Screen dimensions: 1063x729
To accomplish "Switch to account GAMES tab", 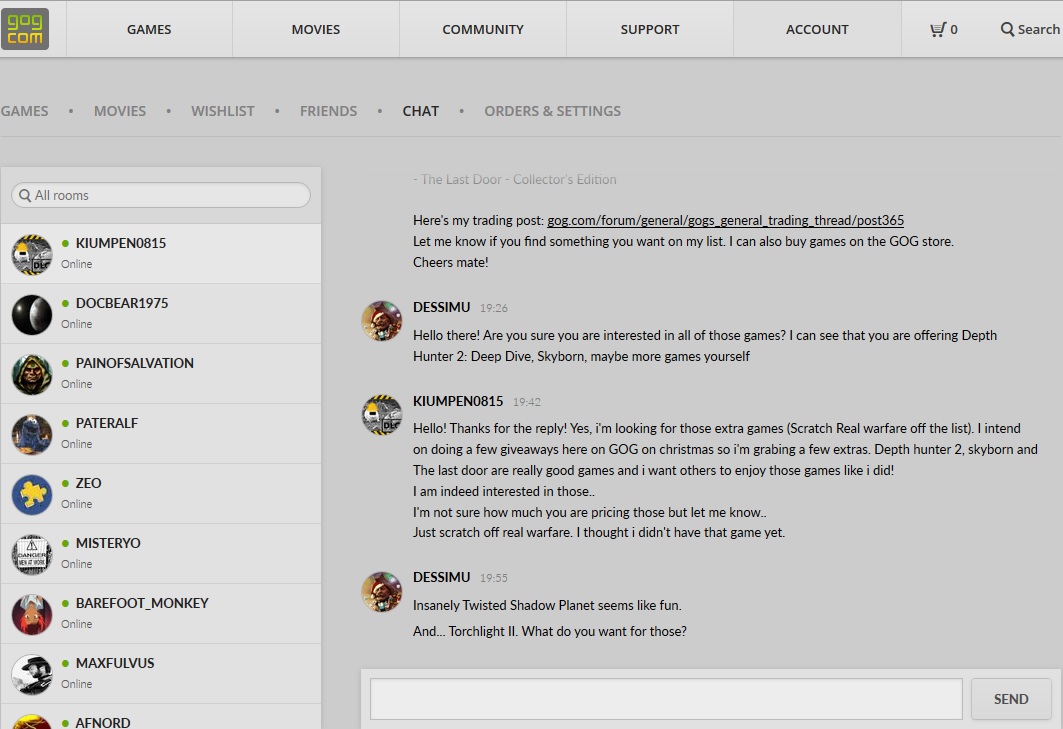I will tap(24, 111).
